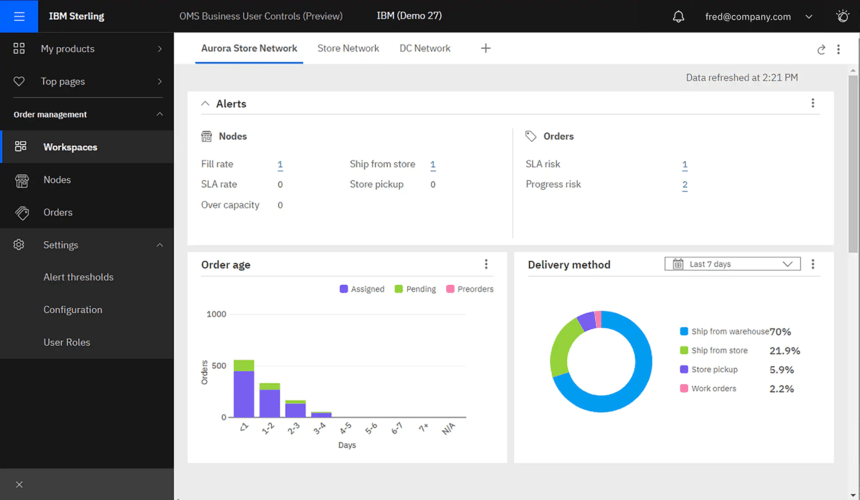The image size is (860, 500).
Task: Click the My products grid icon
Action: 19,49
